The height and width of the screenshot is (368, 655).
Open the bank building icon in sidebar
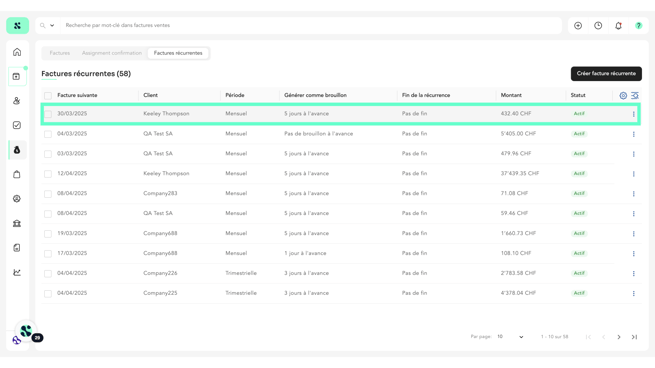coord(17,223)
